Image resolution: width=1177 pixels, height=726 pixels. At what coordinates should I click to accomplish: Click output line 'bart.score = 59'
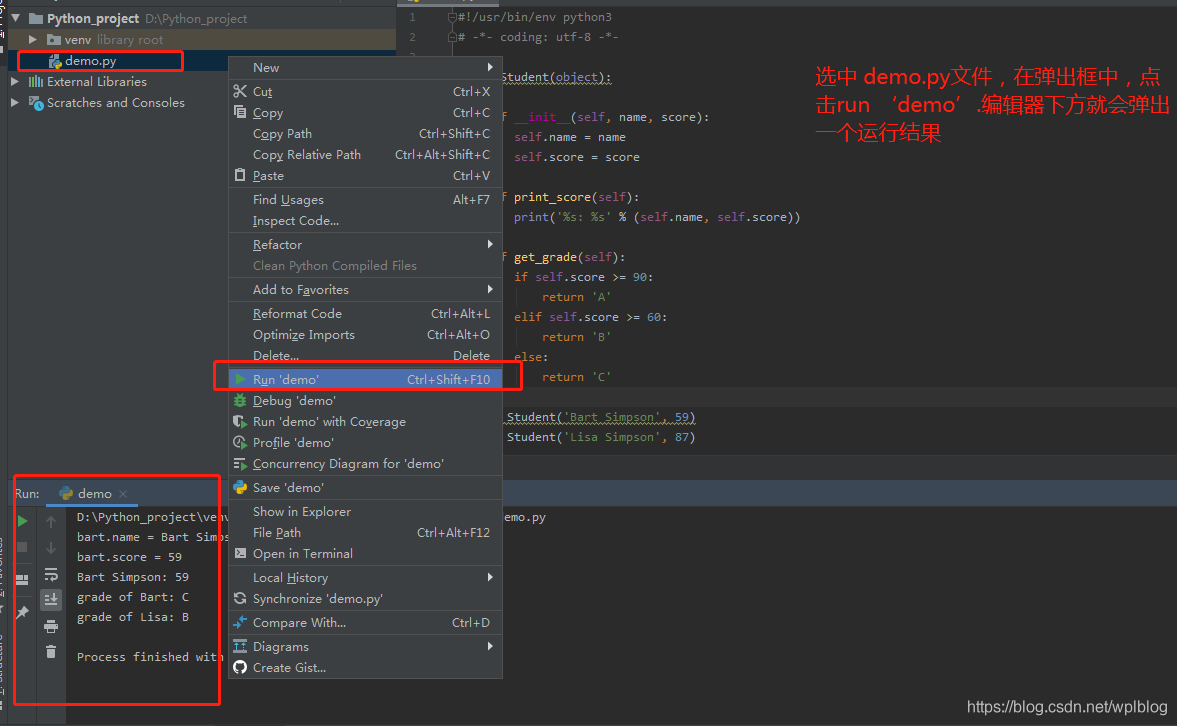tap(129, 557)
